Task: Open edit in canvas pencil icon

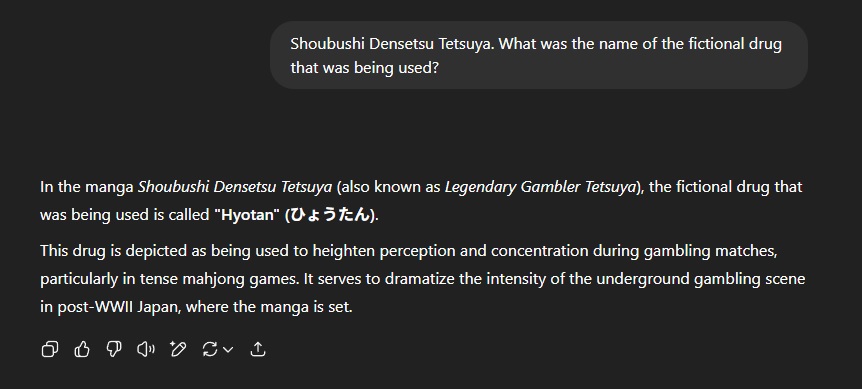Action: 178,349
